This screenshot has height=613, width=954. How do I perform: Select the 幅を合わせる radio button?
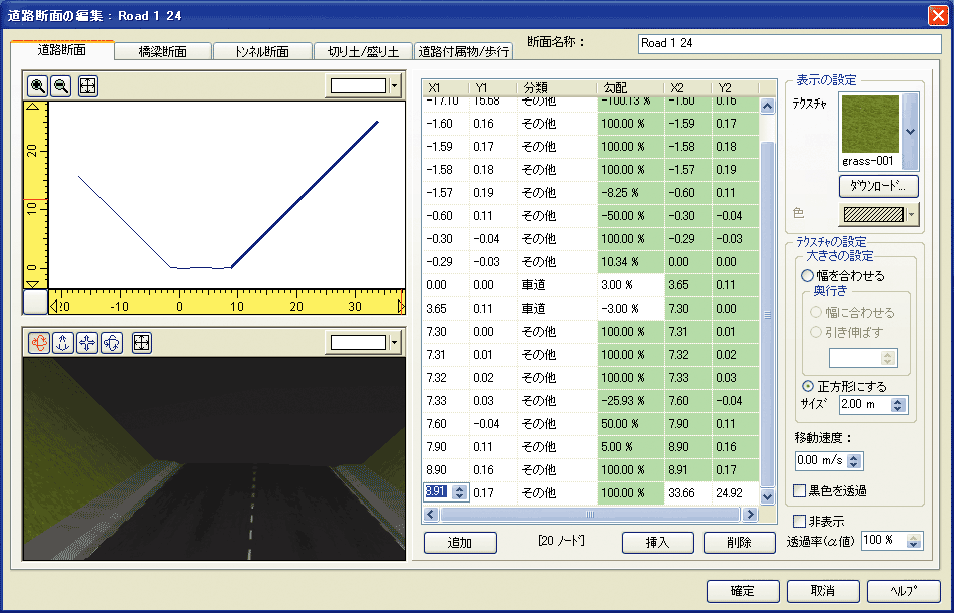tap(807, 275)
